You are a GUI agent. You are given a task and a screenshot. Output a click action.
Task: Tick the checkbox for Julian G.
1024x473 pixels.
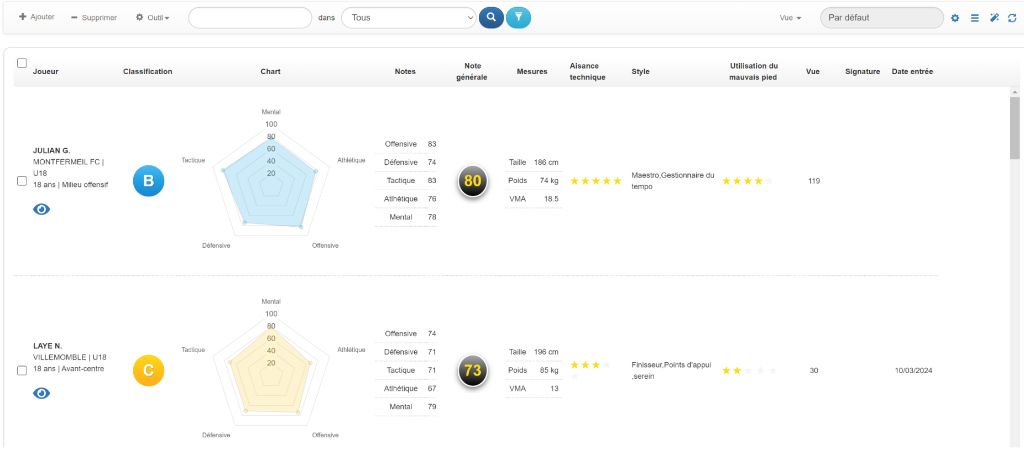pos(22,181)
